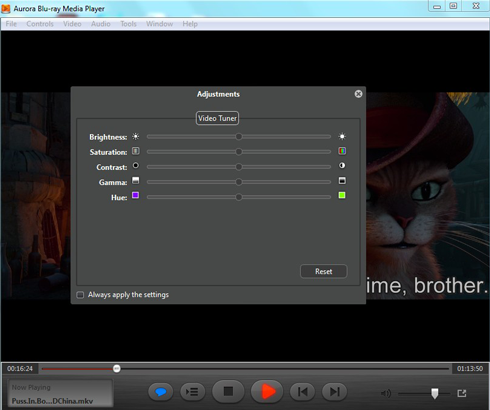Click total duration 01:13:50

pyautogui.click(x=470, y=369)
